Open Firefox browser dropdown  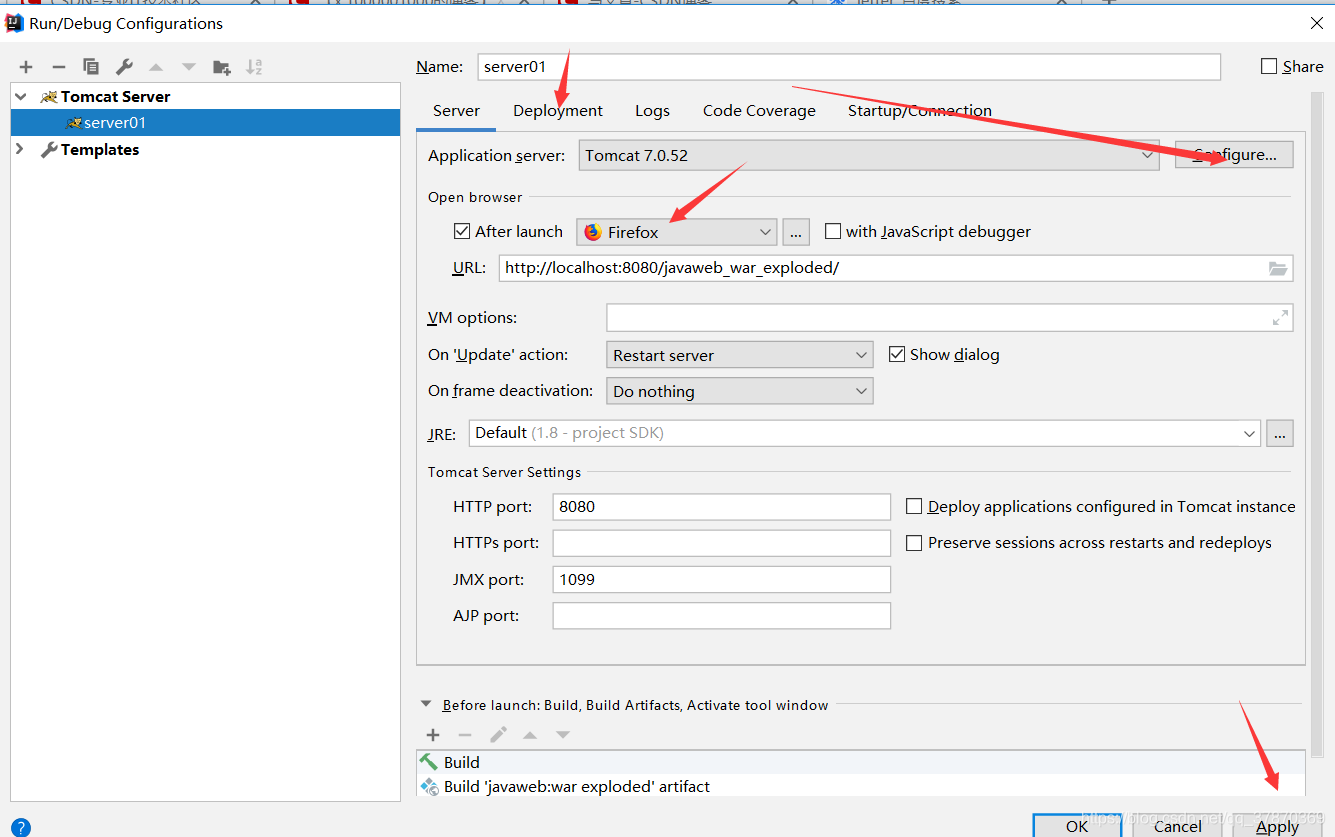pyautogui.click(x=677, y=232)
